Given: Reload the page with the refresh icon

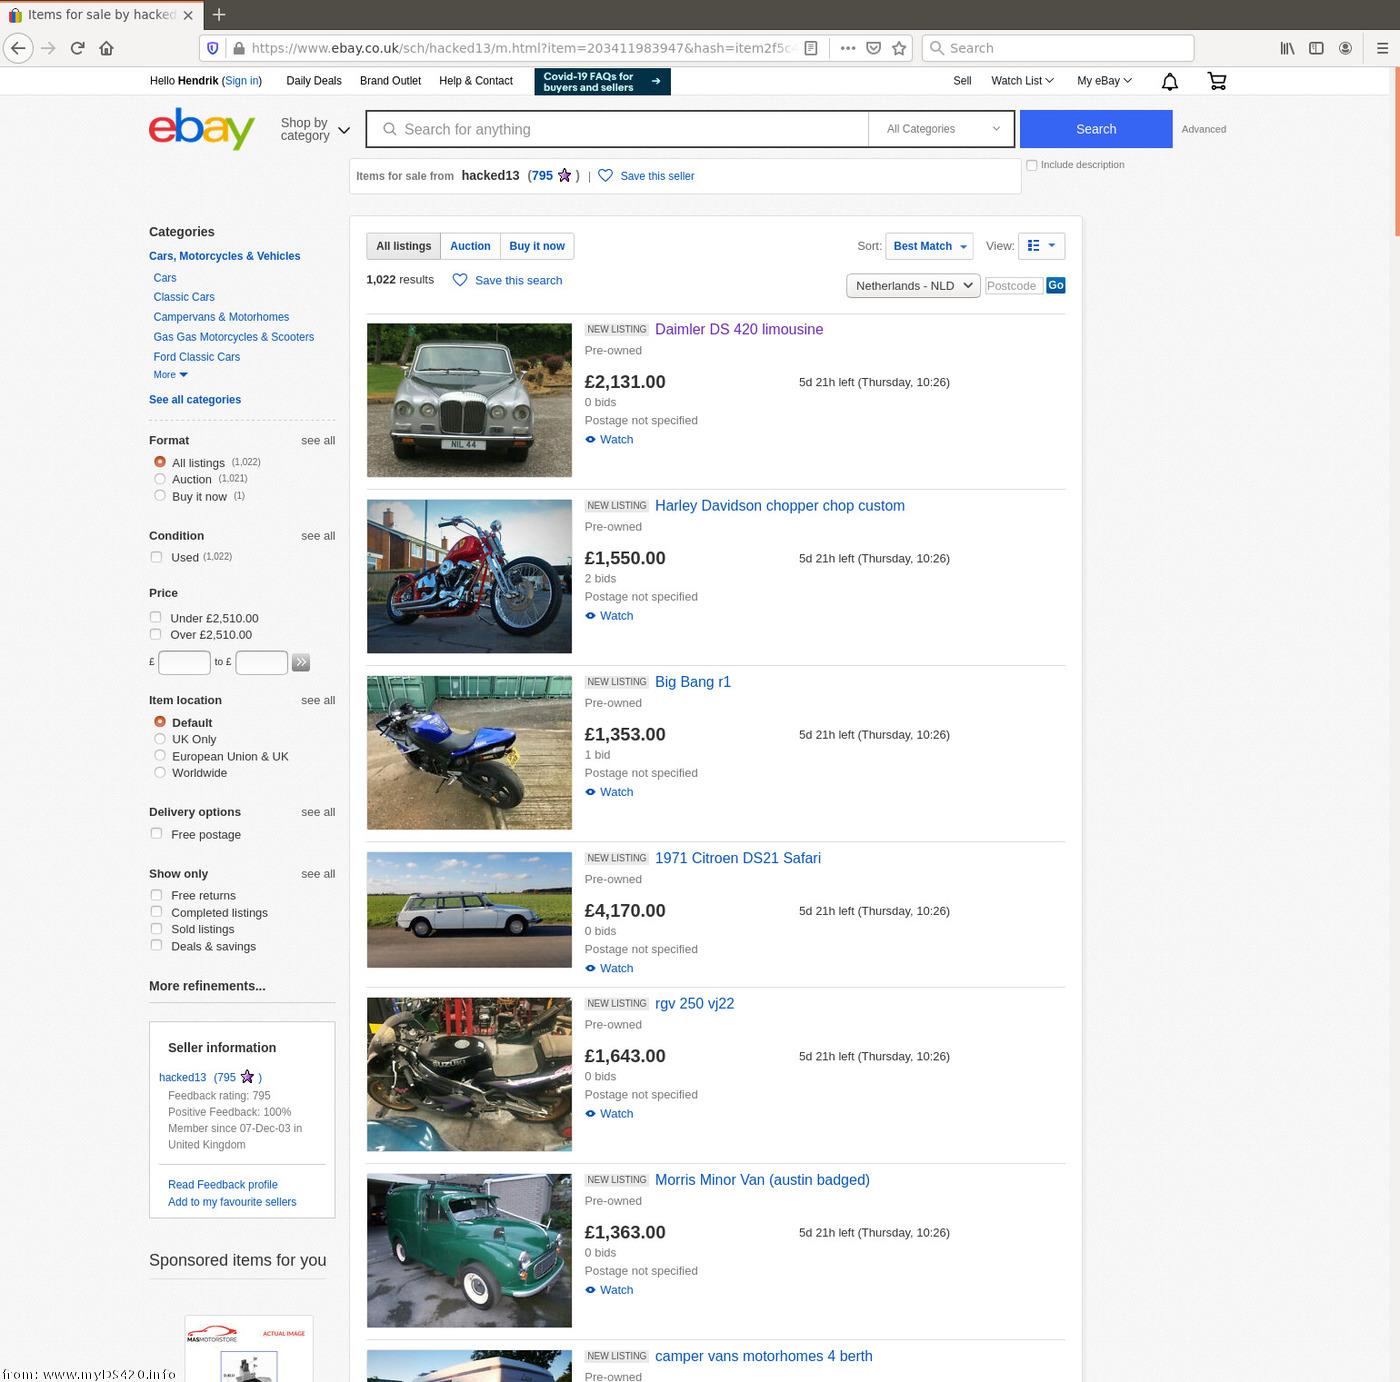Looking at the screenshot, I should [77, 48].
